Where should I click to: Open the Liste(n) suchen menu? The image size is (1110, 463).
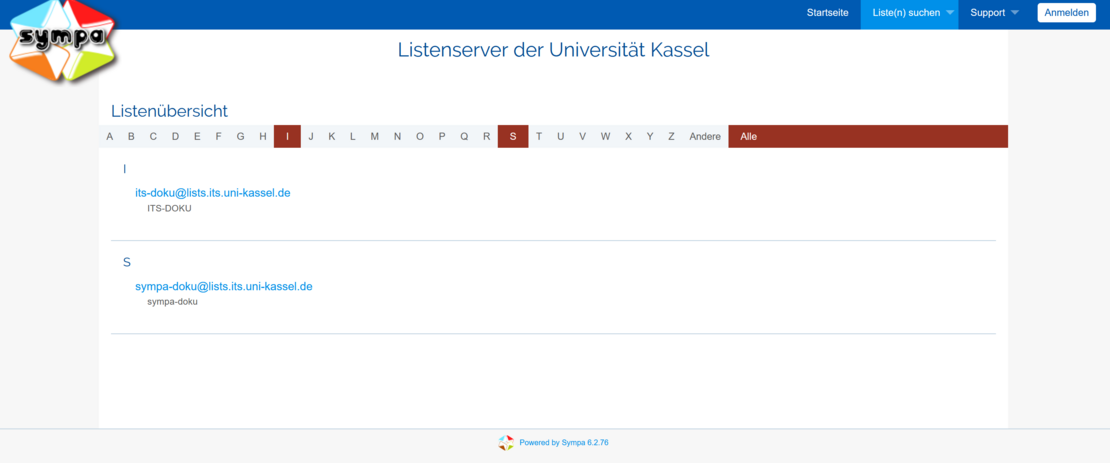coord(909,13)
